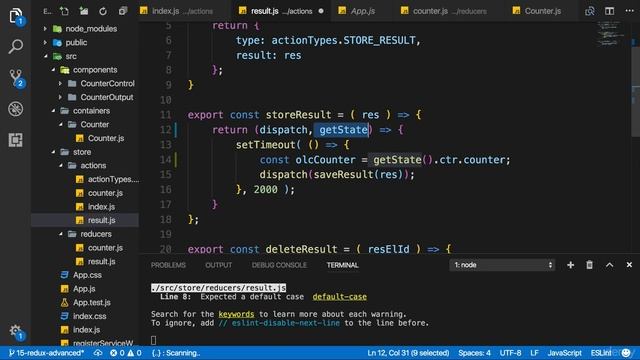Click the feedback smiley in status bar
The image size is (640, 360).
tap(626, 353)
